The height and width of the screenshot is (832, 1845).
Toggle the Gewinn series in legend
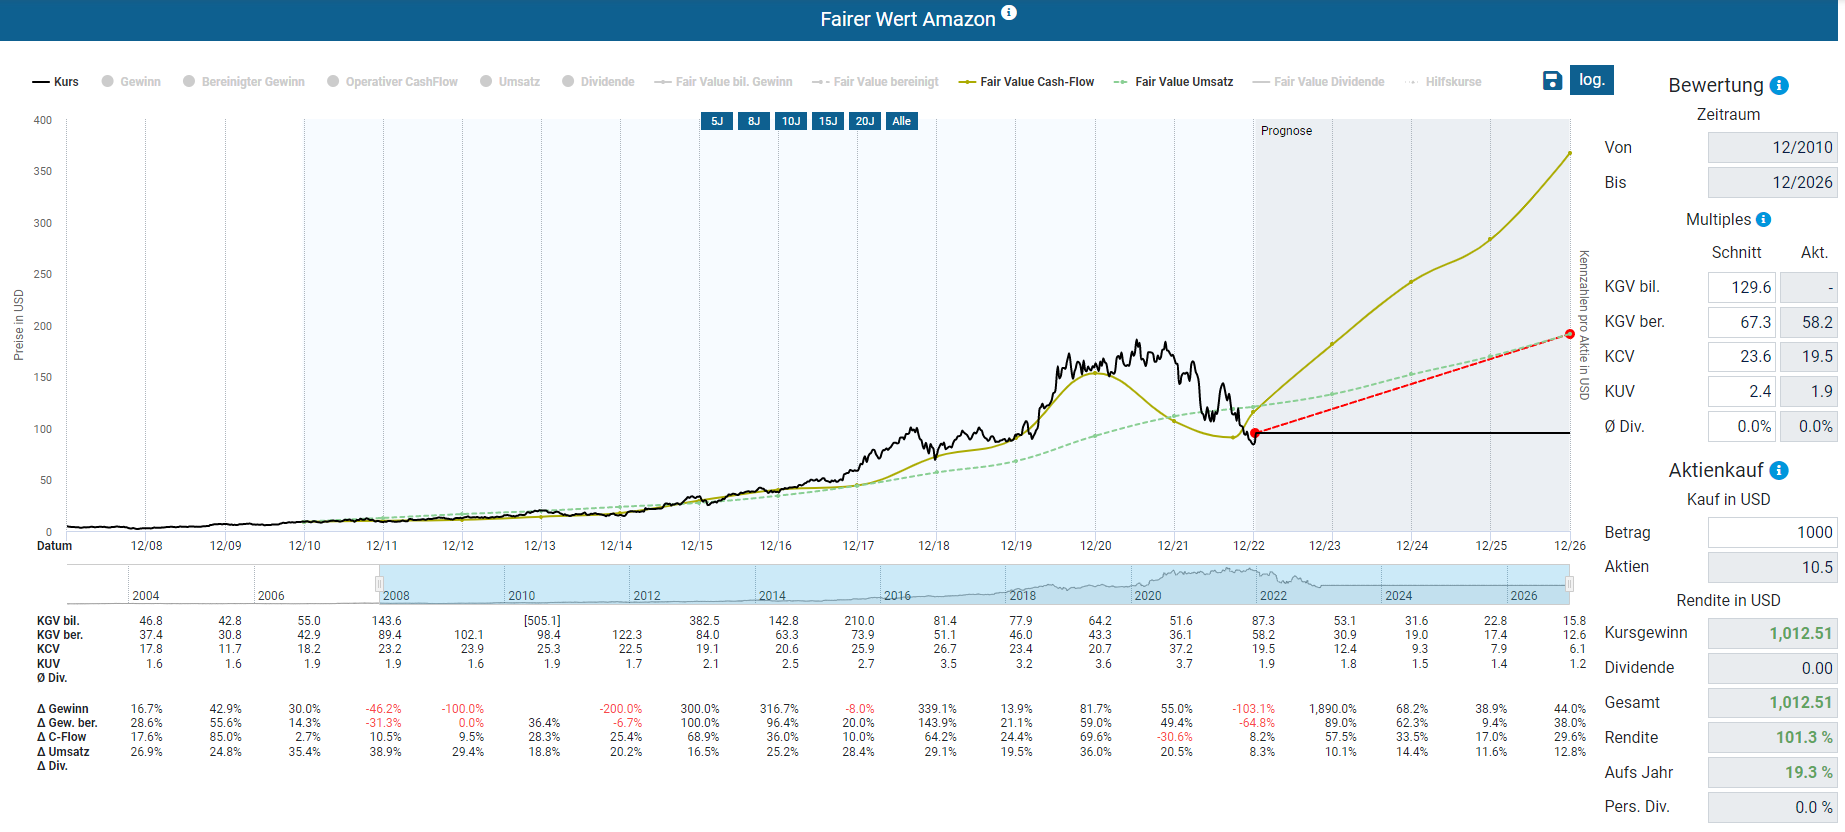click(131, 82)
